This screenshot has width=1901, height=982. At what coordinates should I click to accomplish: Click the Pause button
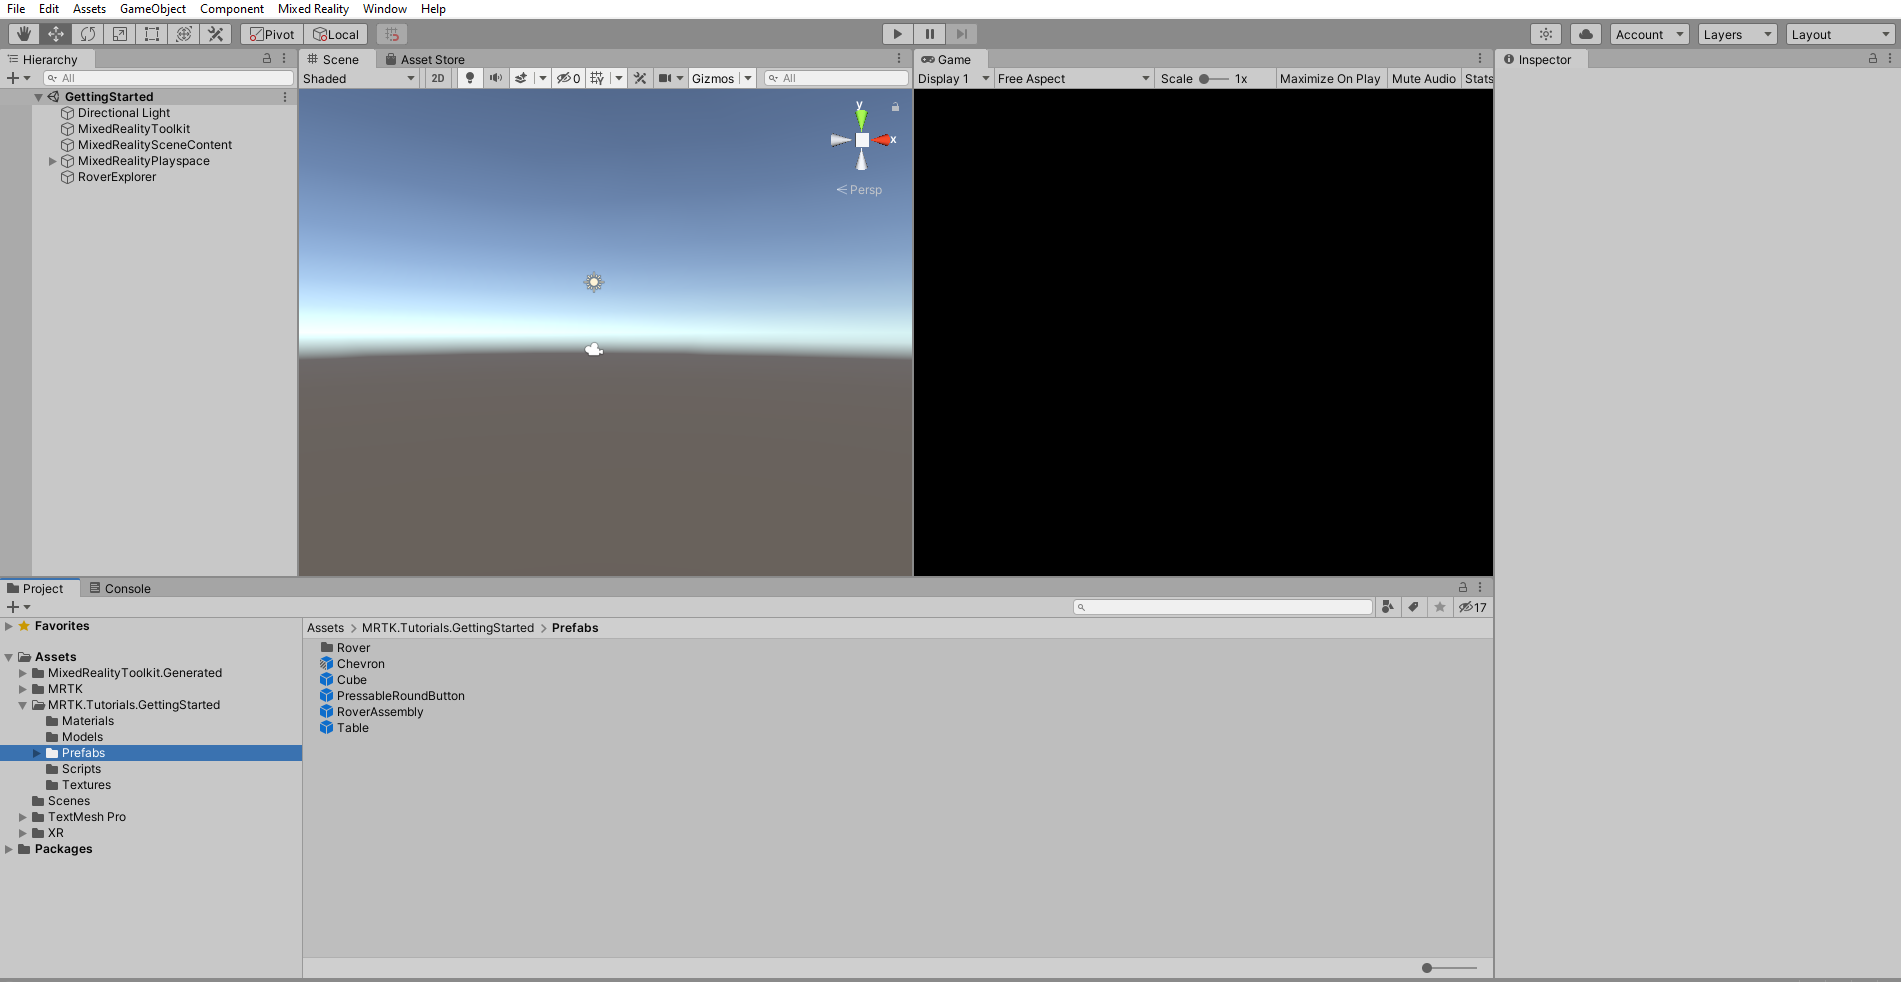[930, 34]
